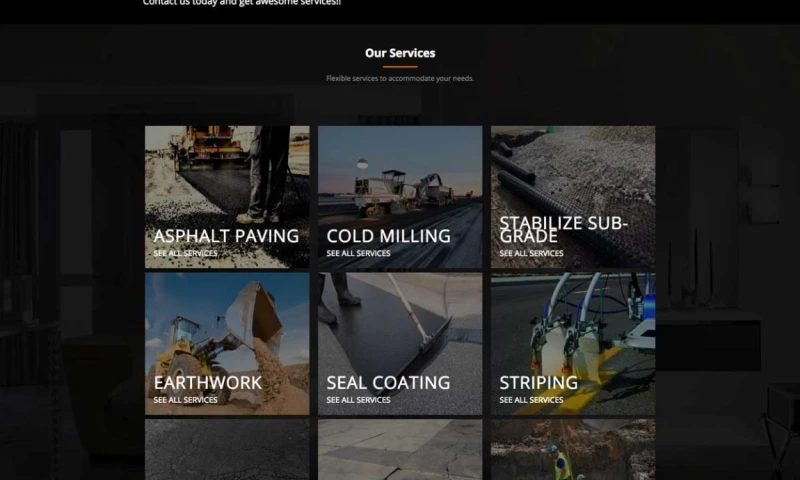800x480 pixels.
Task: Open the Stabilize Sub-Grade service card
Action: click(573, 197)
